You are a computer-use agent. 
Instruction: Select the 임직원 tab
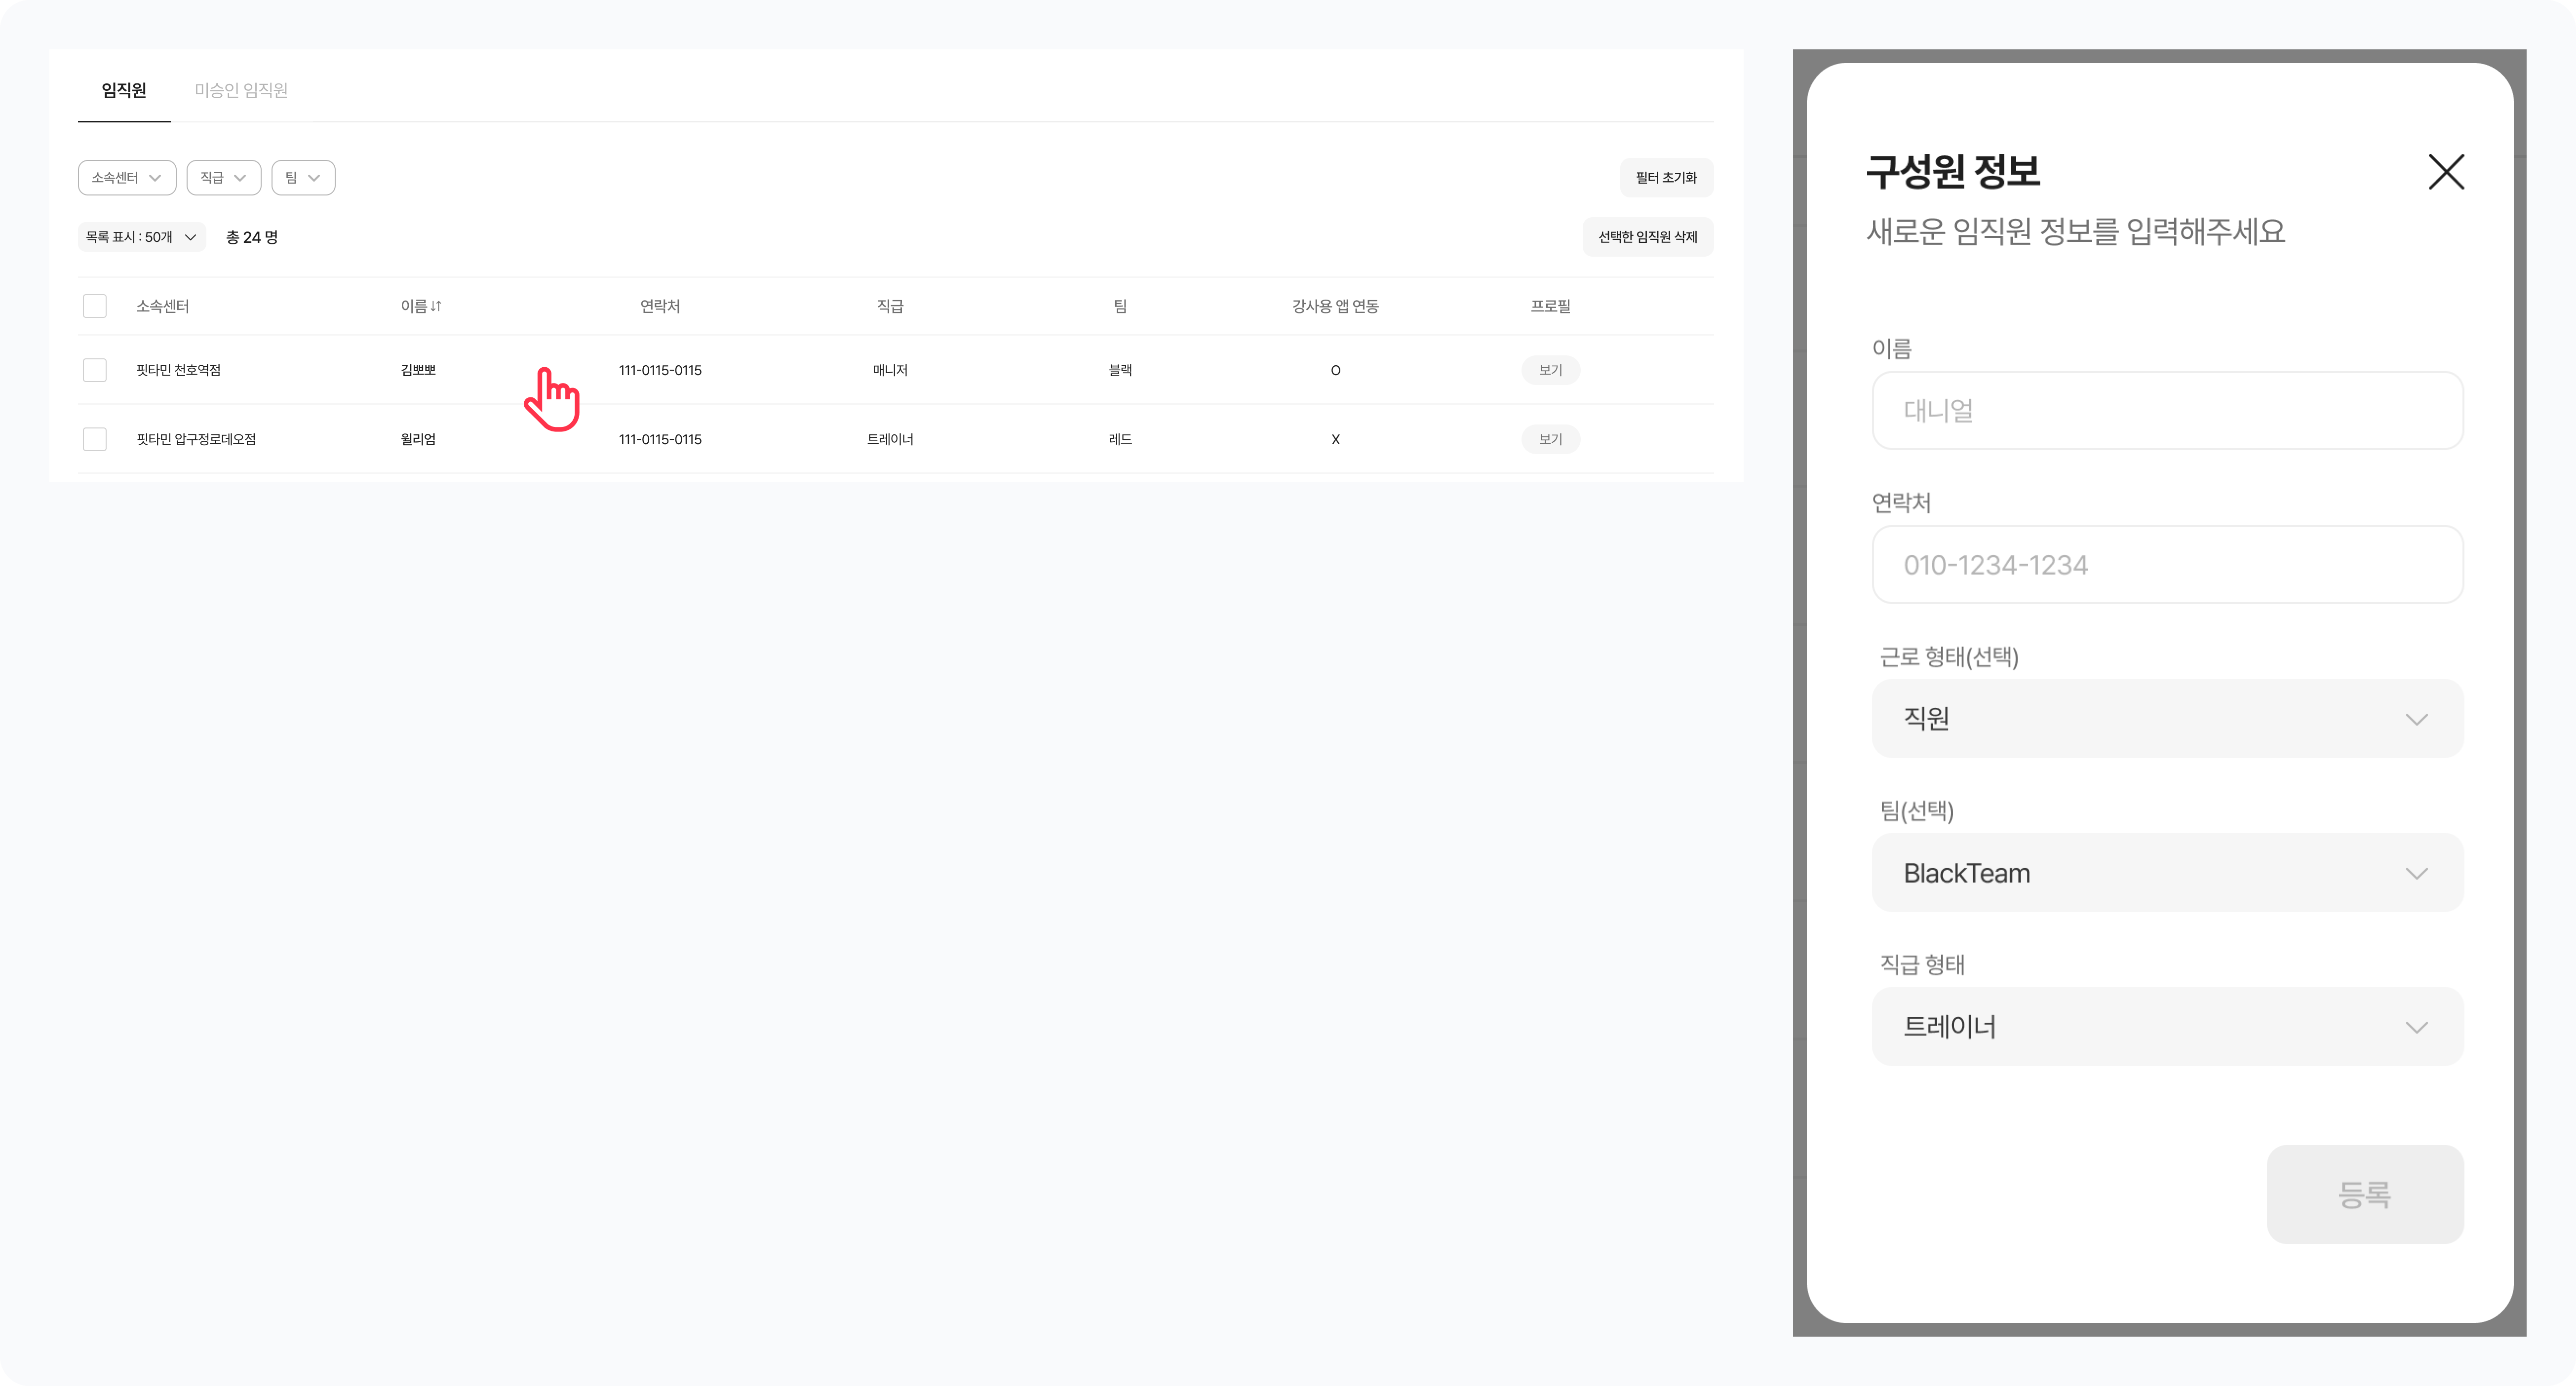[124, 90]
